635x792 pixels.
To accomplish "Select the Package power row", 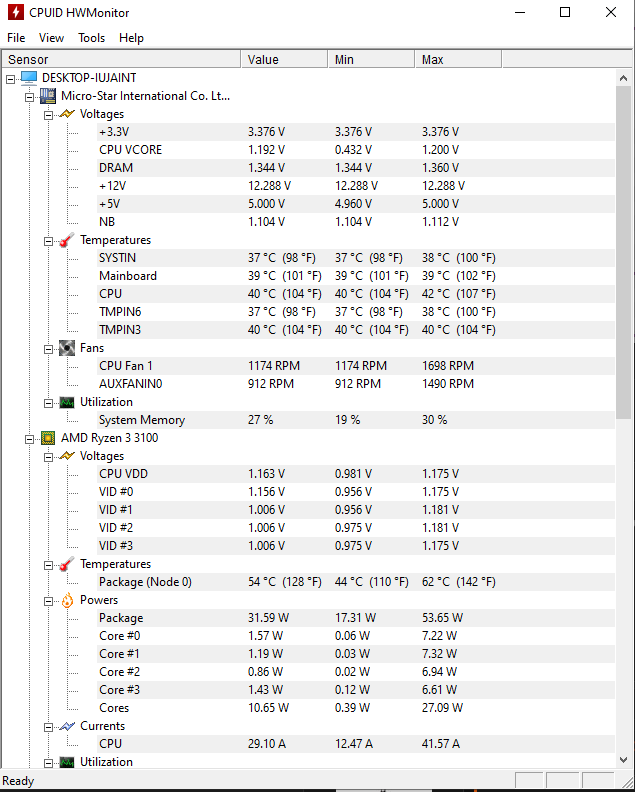I will coord(356,618).
